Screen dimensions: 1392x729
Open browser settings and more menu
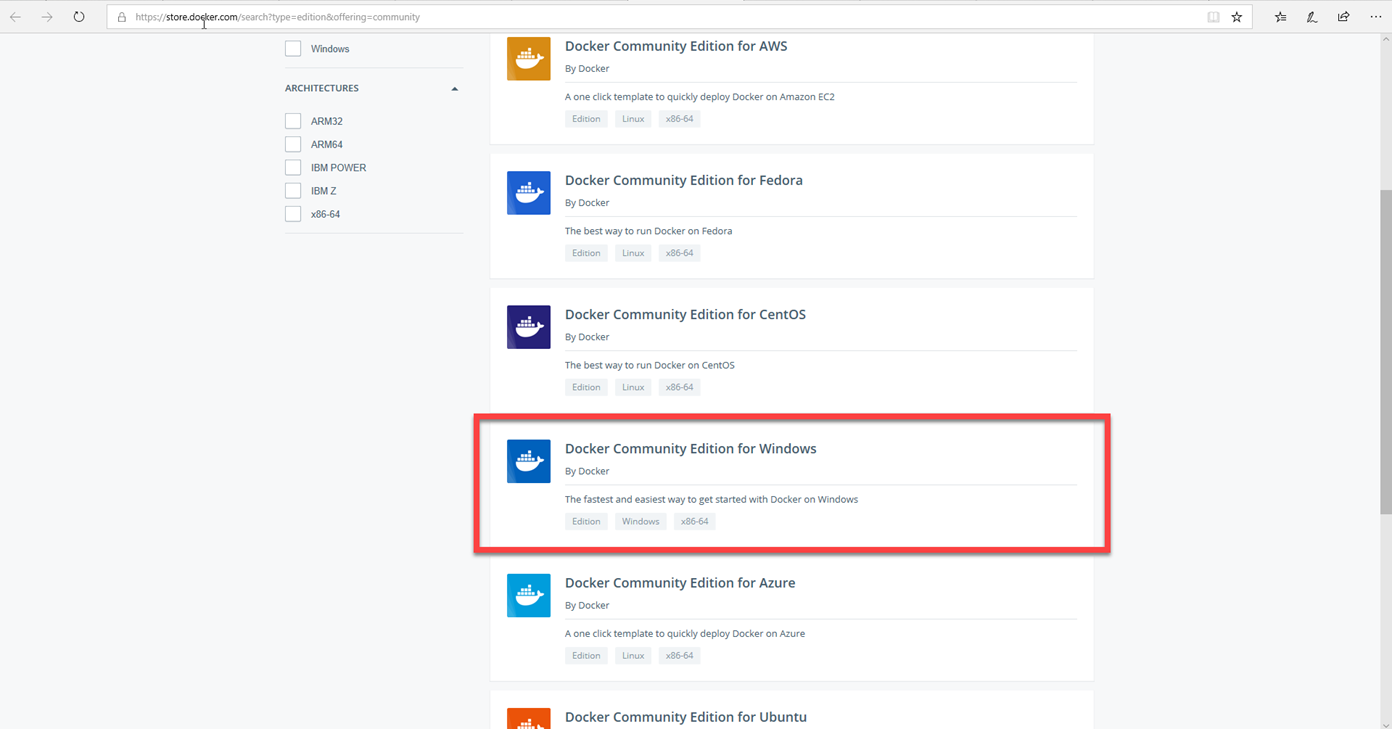pos(1376,17)
